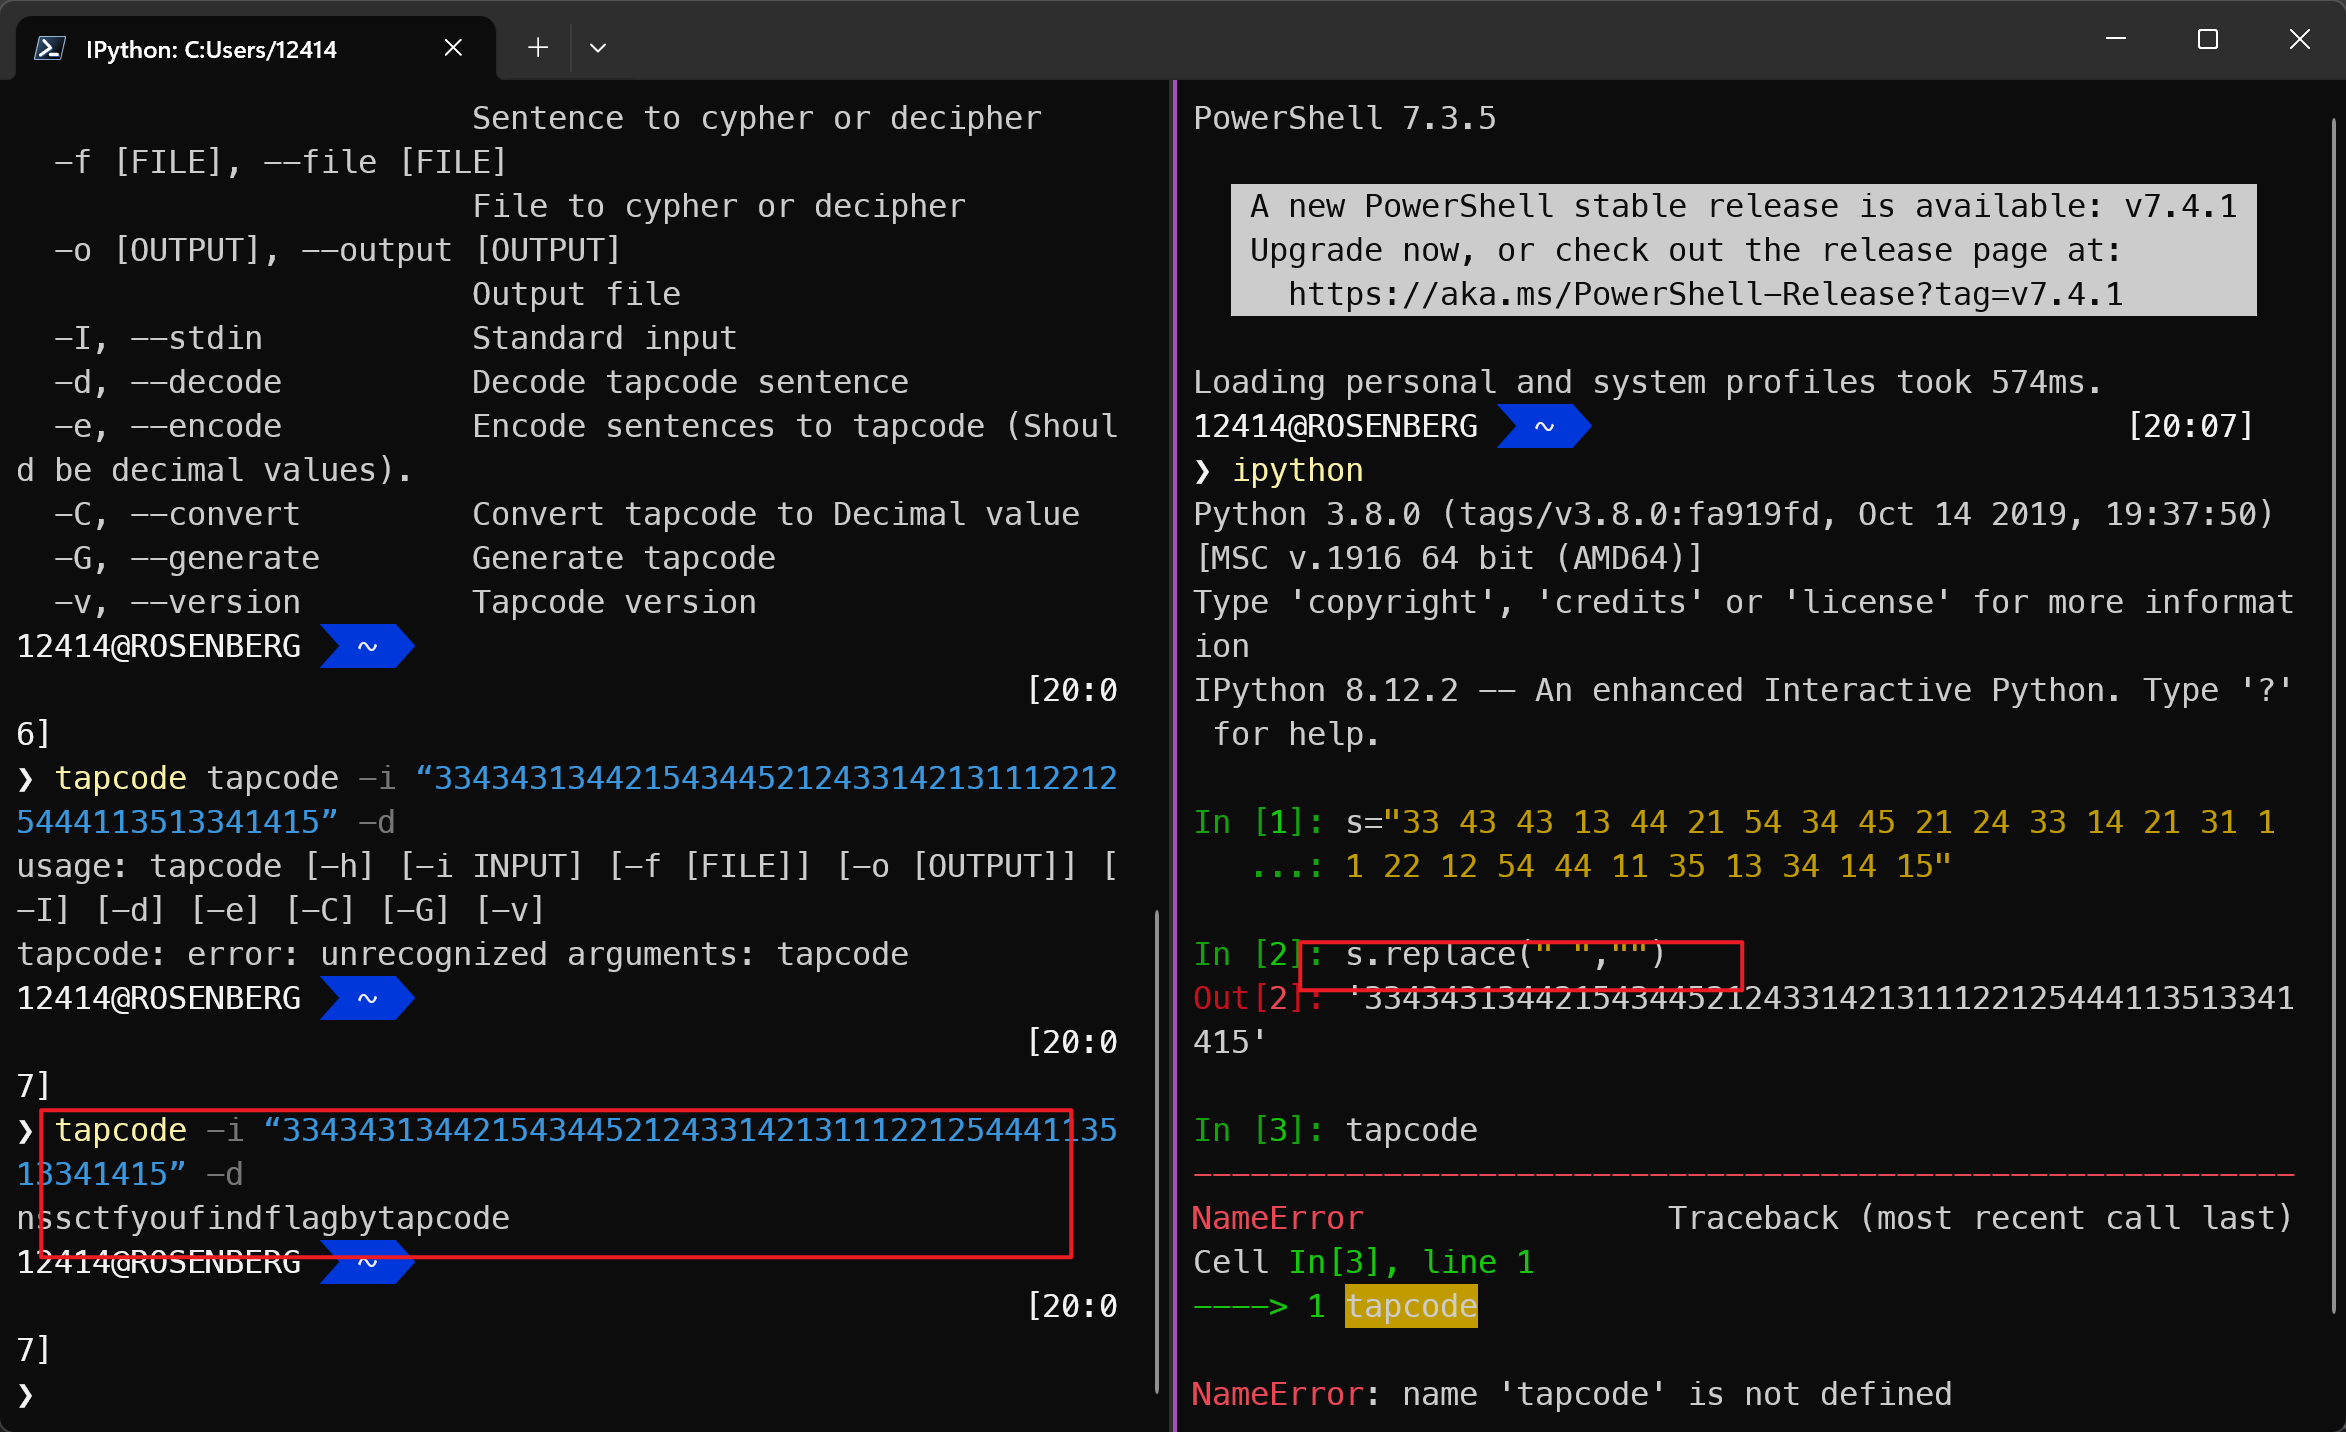Open the aka.ms PowerShell-Release link
The image size is (2346, 1432).
pyautogui.click(x=1705, y=294)
